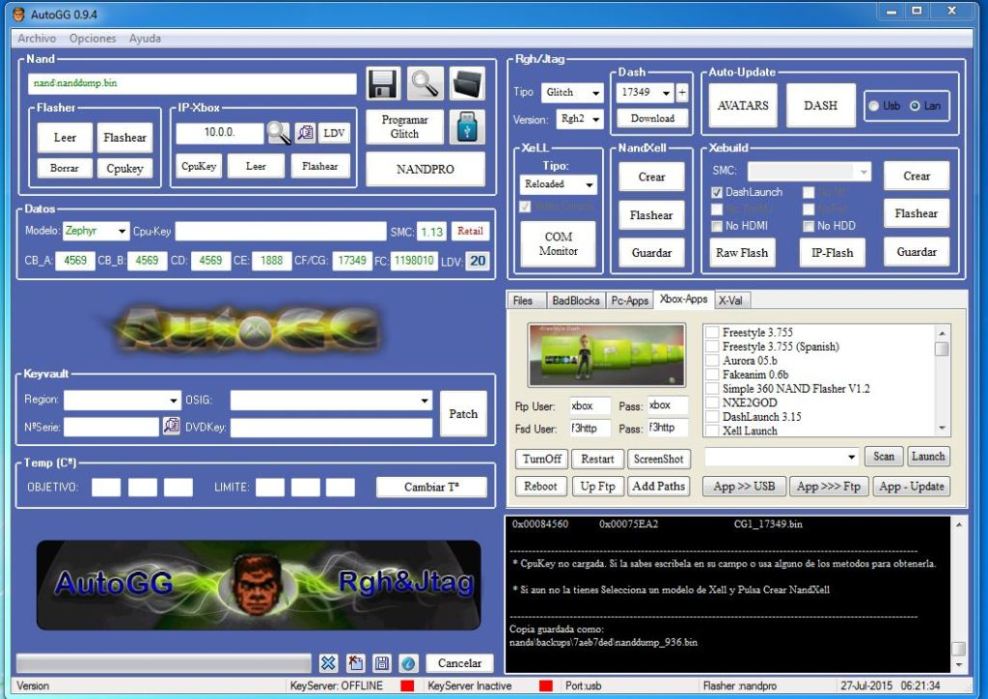Click the NANDPRO button
988x699 pixels.
point(425,169)
